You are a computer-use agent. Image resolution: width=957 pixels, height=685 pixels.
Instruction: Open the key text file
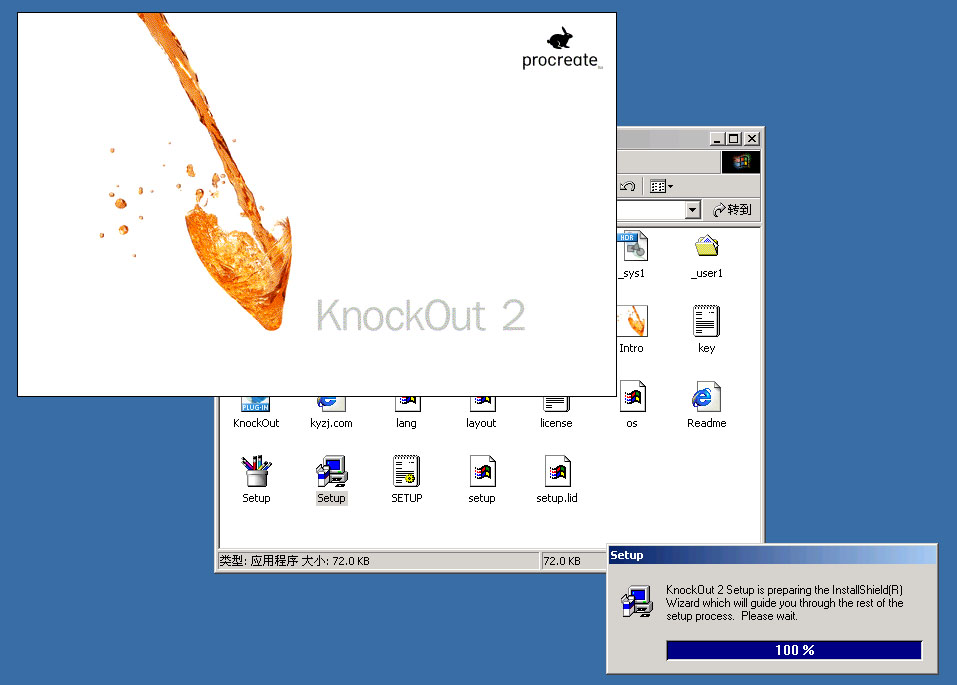[x=706, y=321]
